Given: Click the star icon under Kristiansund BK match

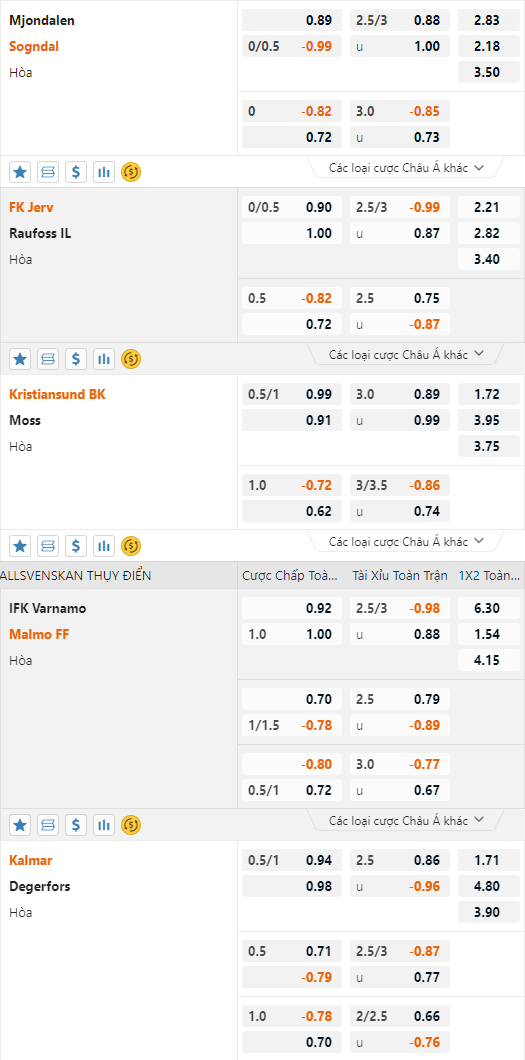Looking at the screenshot, I should (20, 546).
